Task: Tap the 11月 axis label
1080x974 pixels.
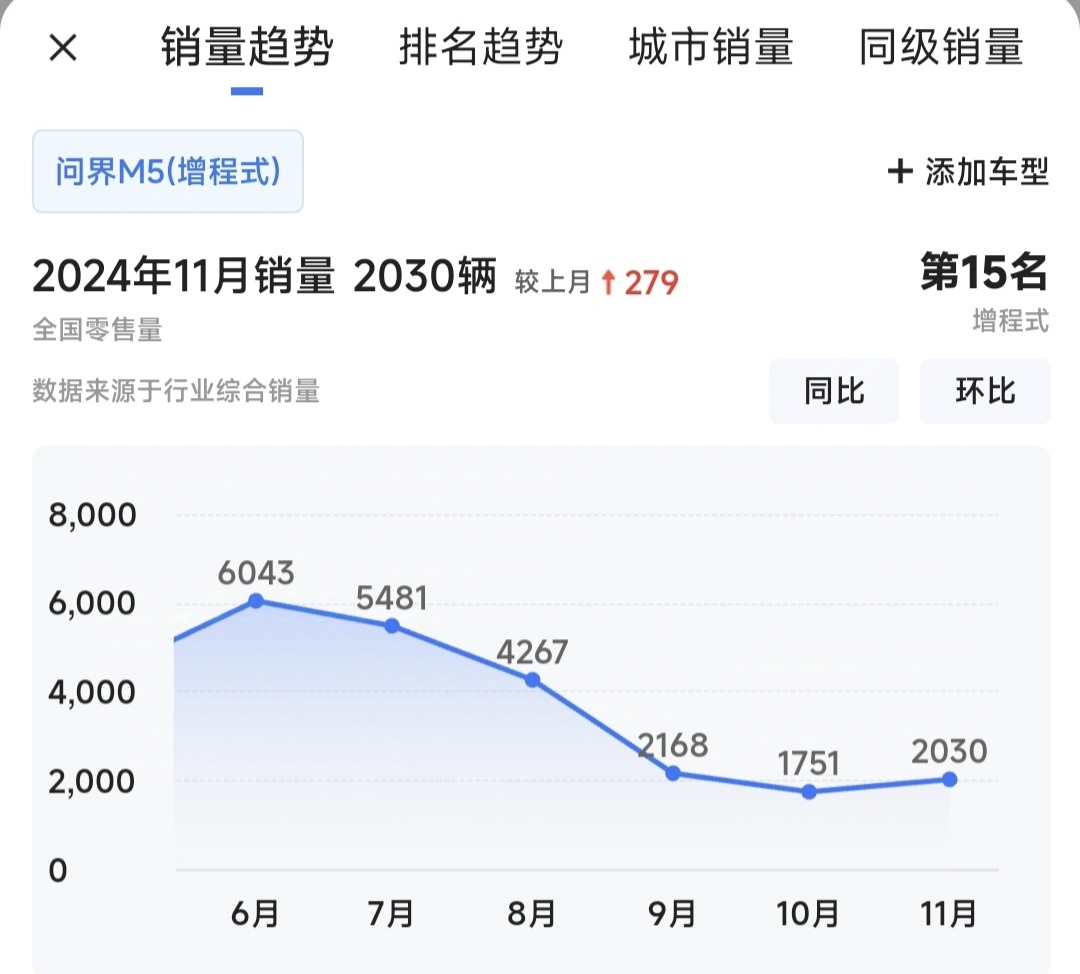Action: 948,913
